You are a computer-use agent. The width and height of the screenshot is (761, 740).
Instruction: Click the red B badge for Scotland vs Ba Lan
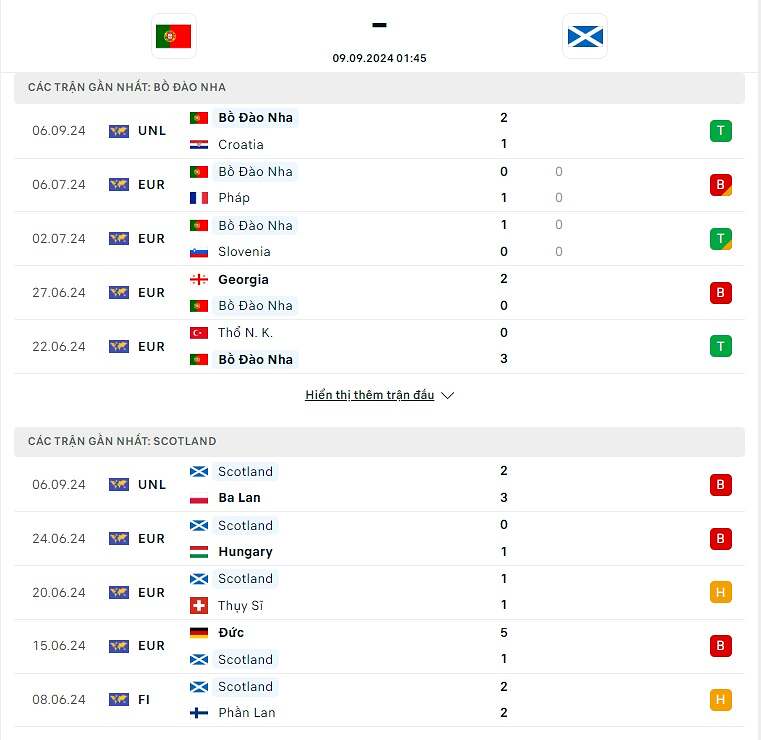click(x=720, y=484)
